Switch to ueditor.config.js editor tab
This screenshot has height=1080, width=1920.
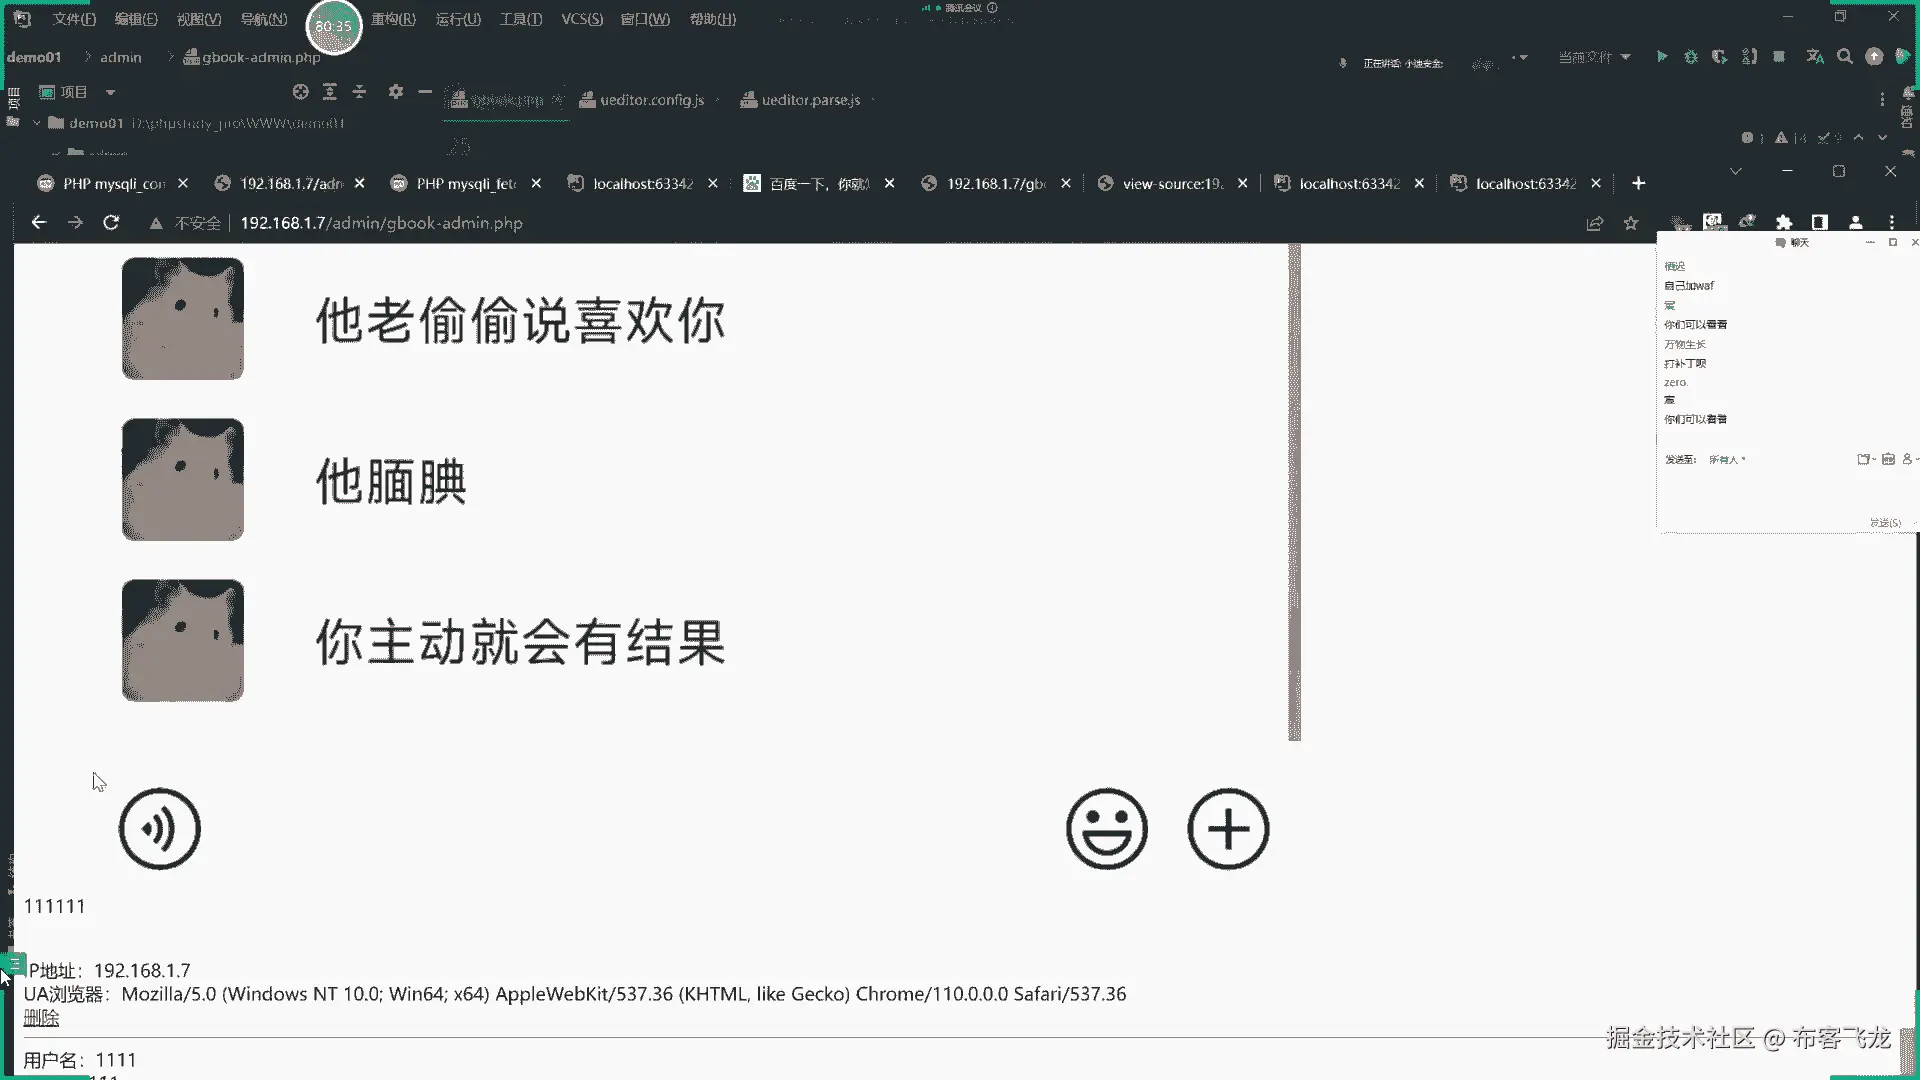click(x=651, y=100)
